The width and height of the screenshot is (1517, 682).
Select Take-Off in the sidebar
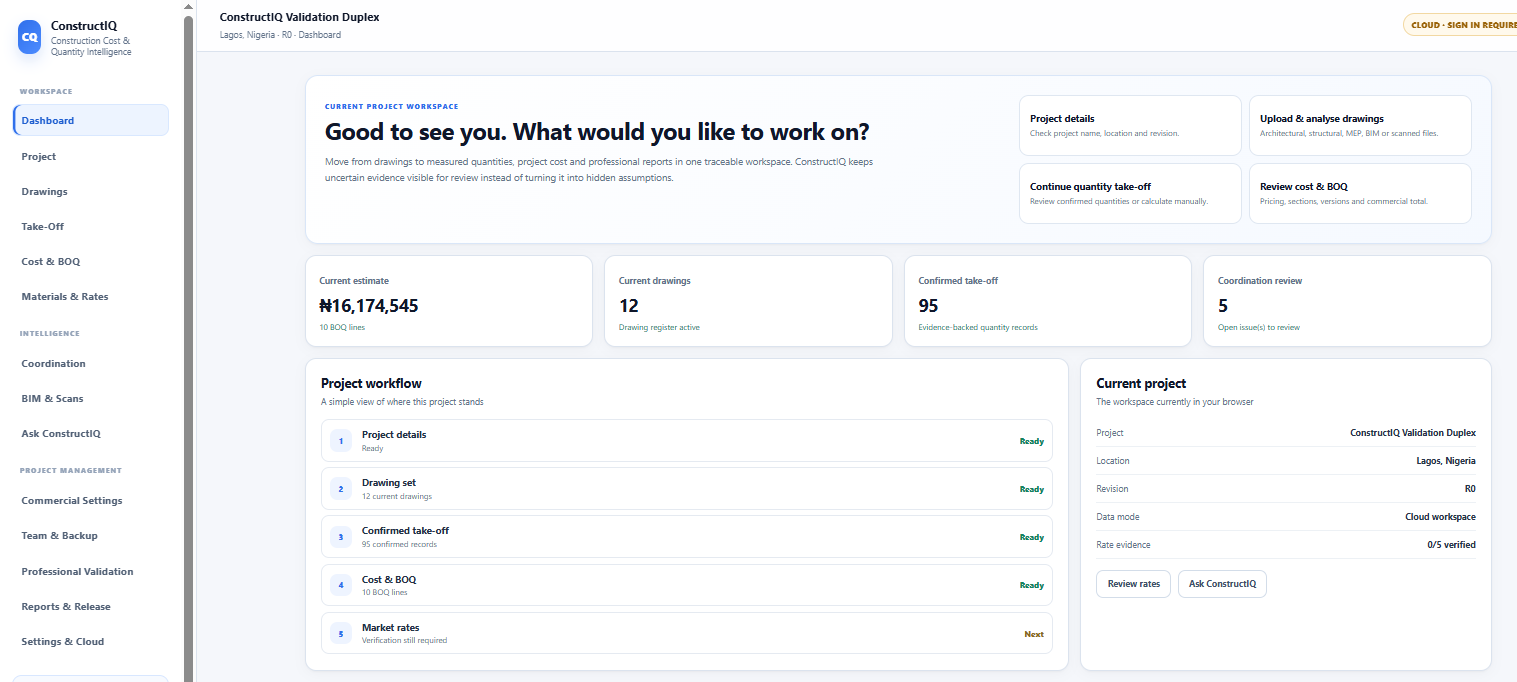pos(91,226)
